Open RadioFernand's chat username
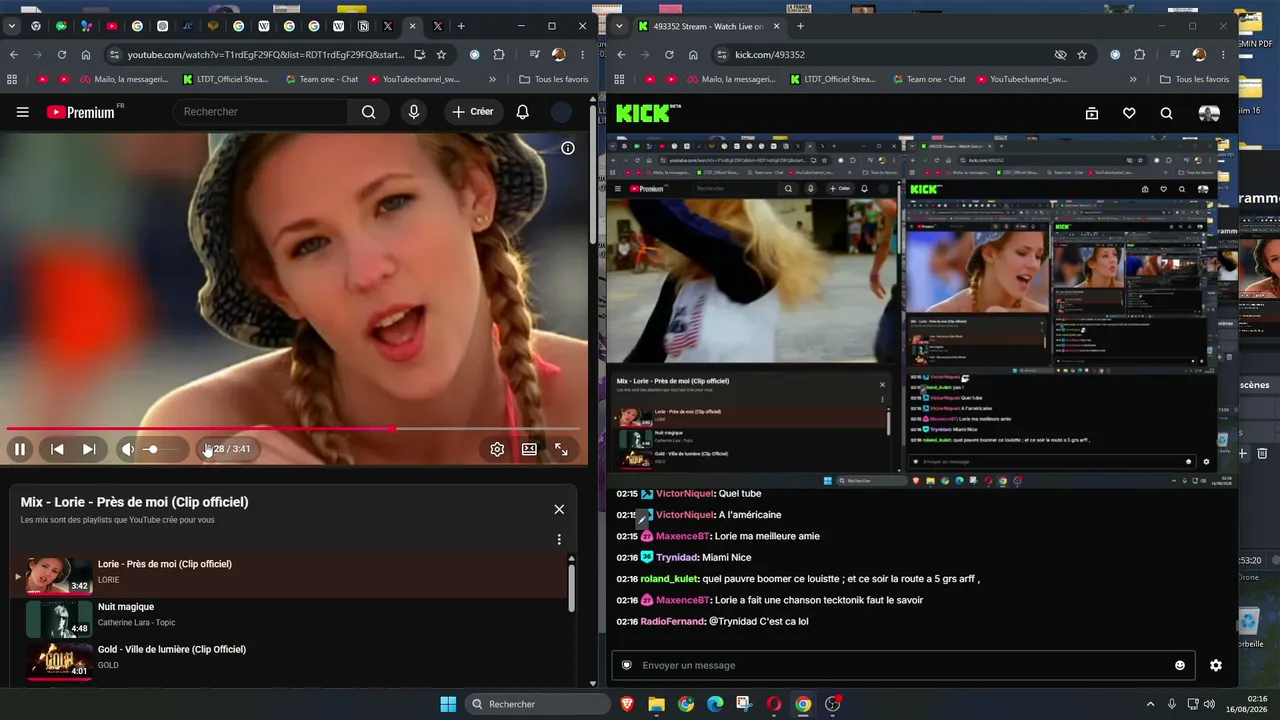 [672, 622]
